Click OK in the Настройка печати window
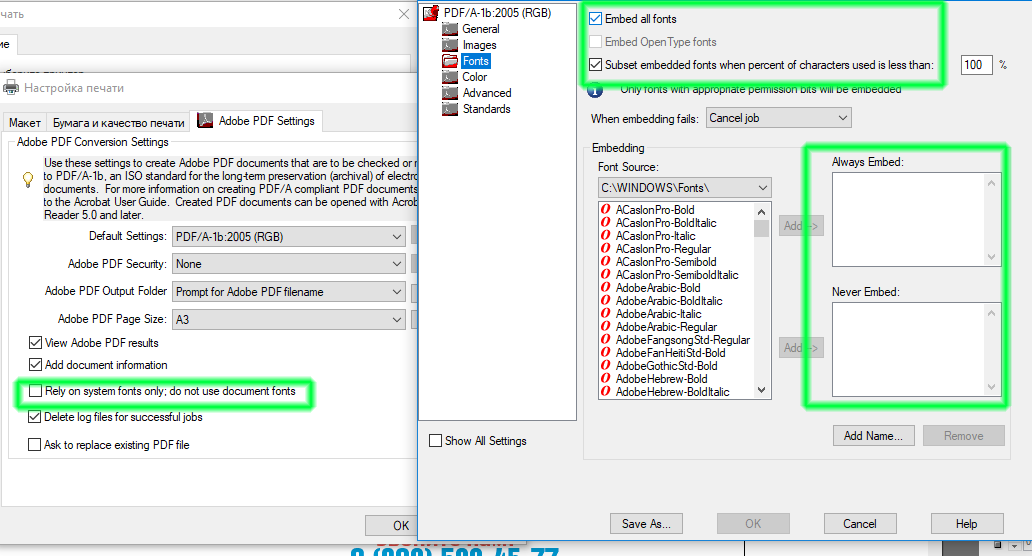 (391, 525)
